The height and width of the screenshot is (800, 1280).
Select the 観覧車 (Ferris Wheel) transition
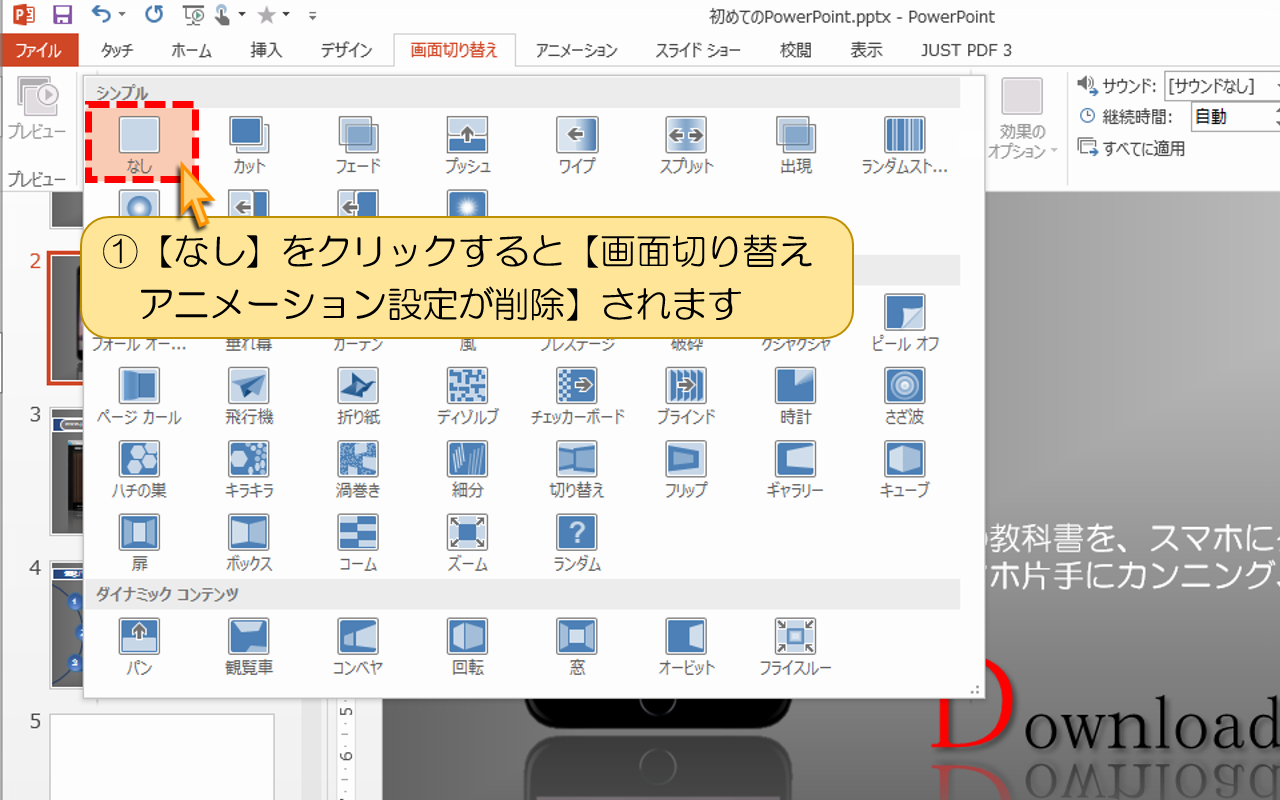pyautogui.click(x=249, y=646)
